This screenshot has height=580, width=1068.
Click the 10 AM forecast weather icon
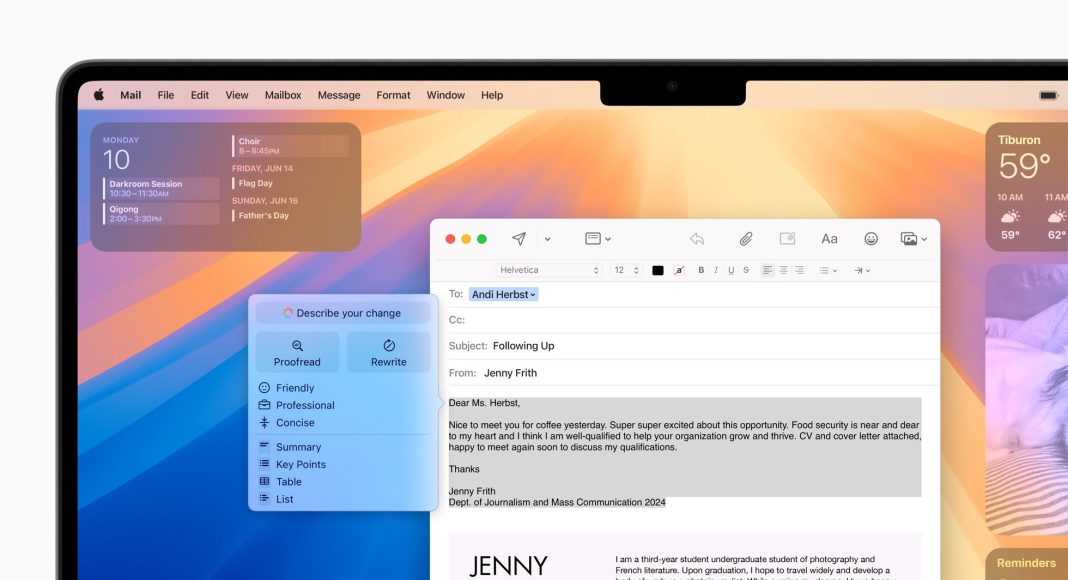click(1010, 216)
